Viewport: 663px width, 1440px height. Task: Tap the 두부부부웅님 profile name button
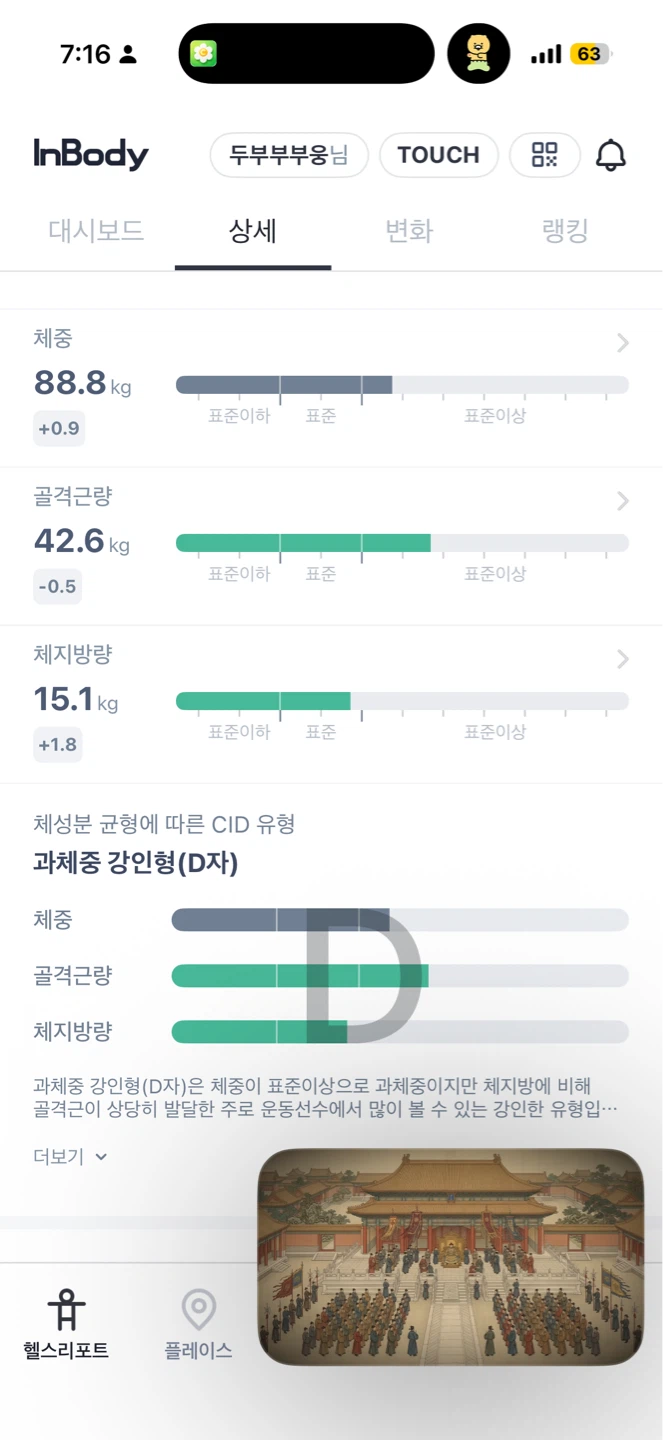289,155
